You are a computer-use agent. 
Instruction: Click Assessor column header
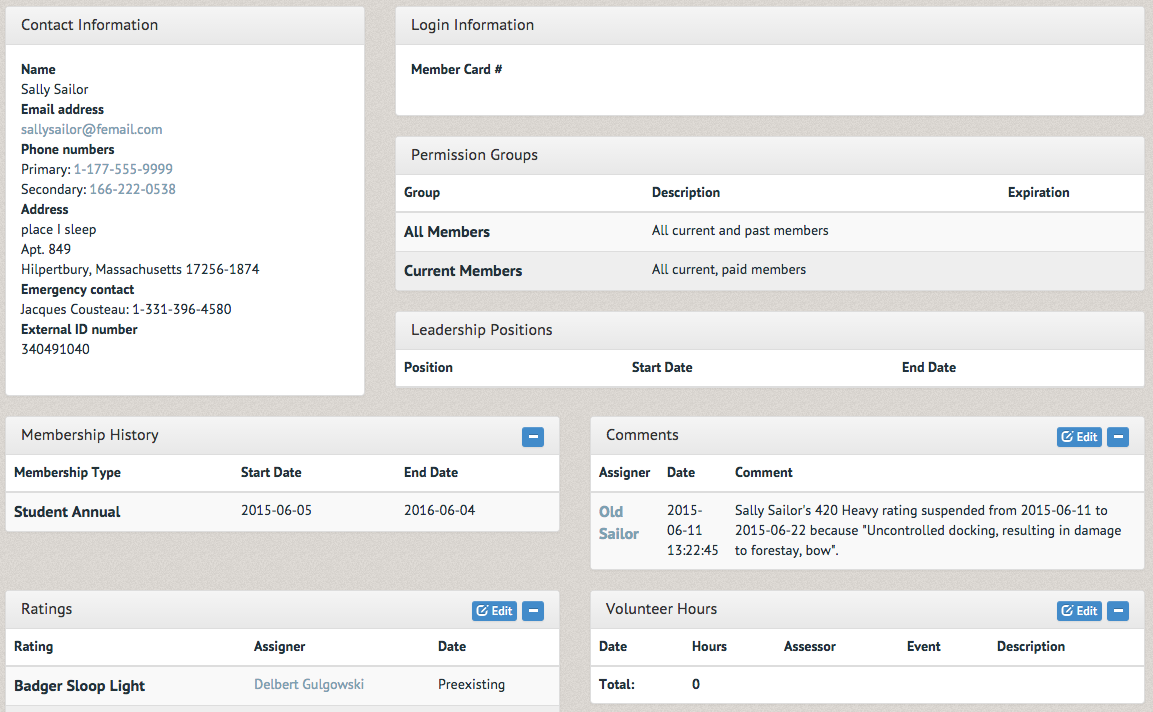(810, 647)
